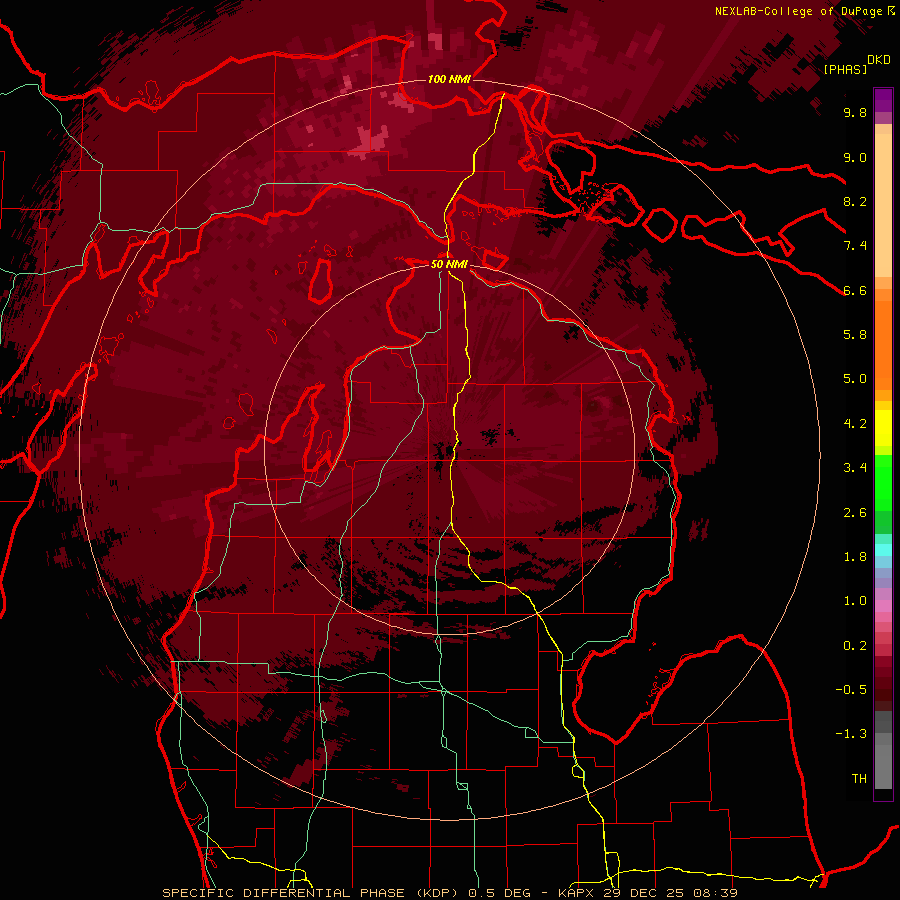
Task: Click the 9.0 value on the color scale
Action: [x=855, y=157]
